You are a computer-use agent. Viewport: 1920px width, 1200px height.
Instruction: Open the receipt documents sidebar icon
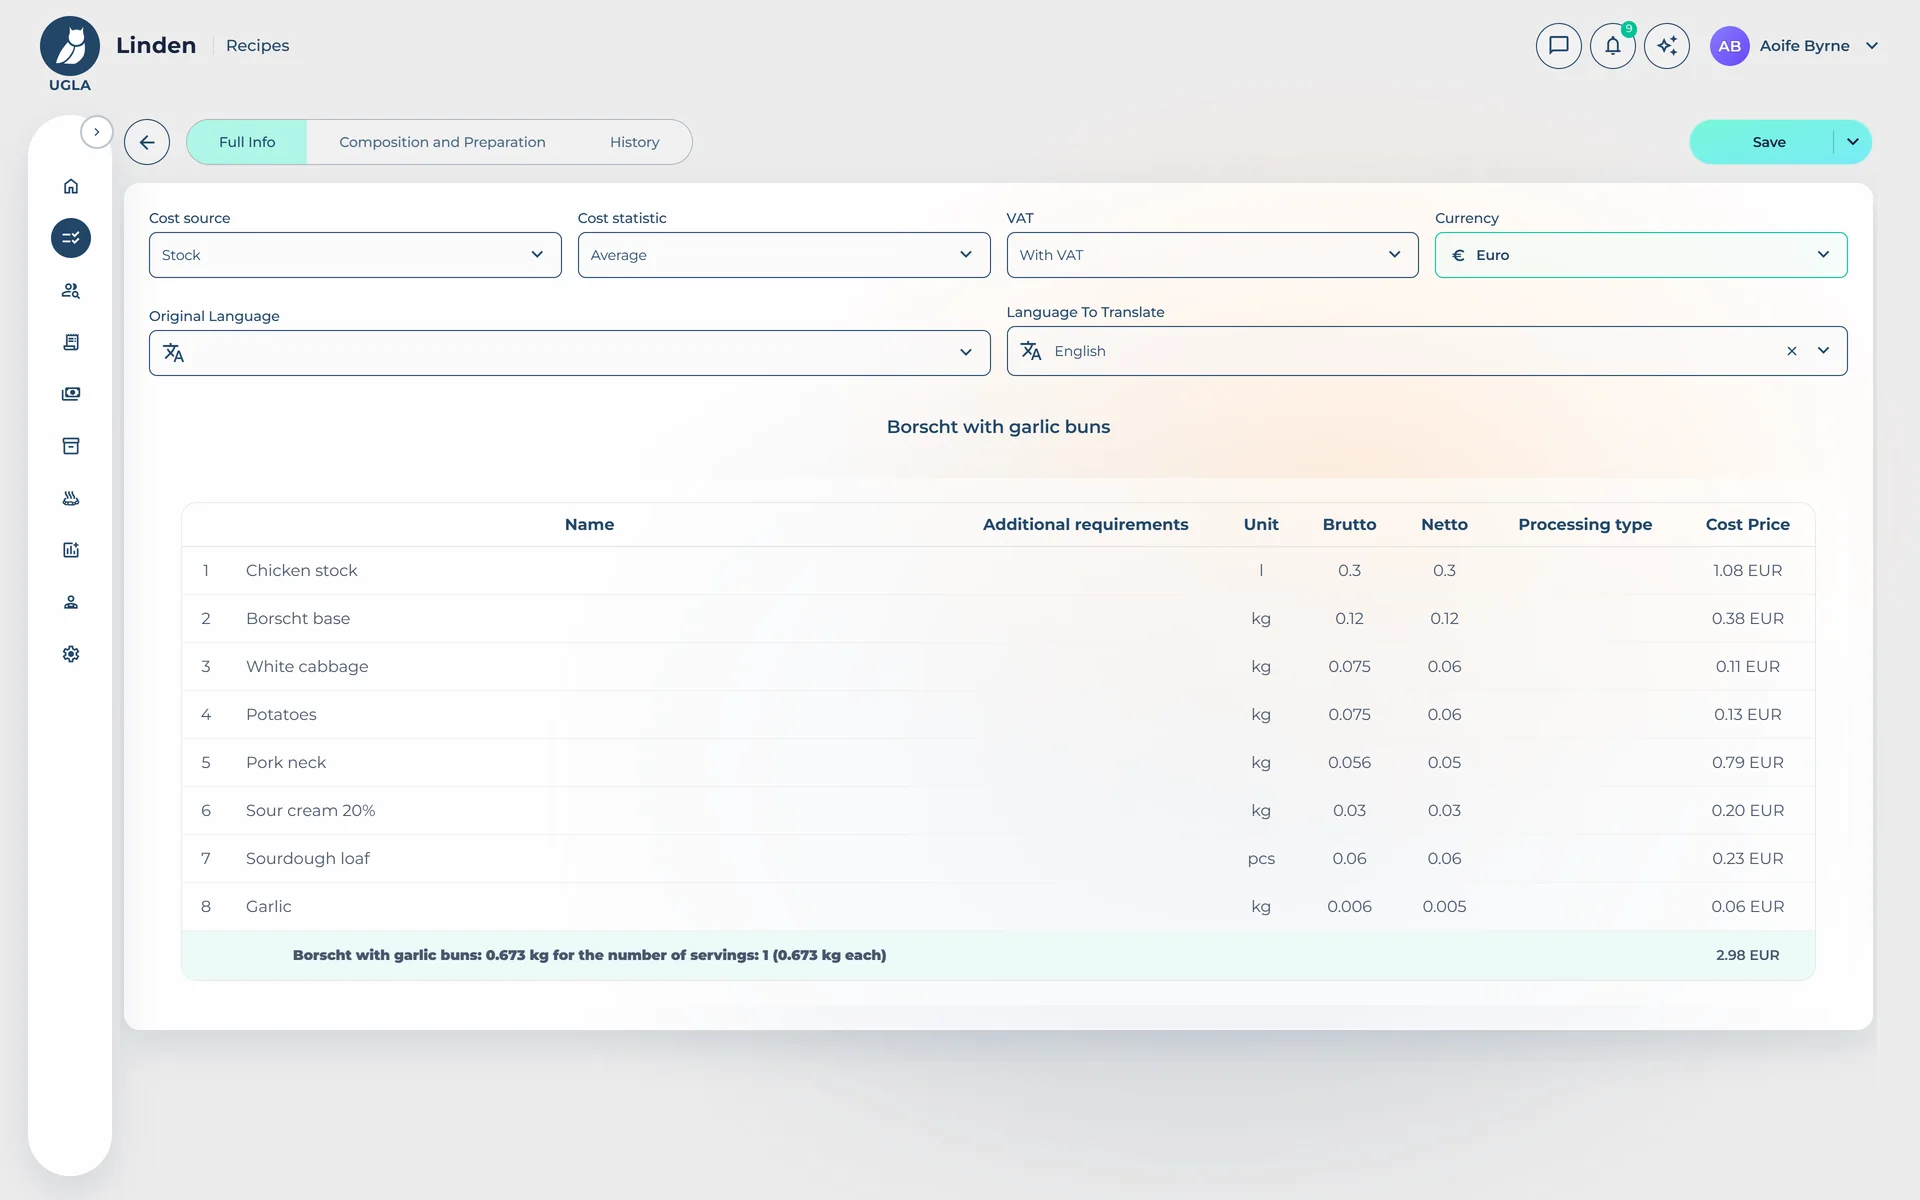tap(71, 342)
